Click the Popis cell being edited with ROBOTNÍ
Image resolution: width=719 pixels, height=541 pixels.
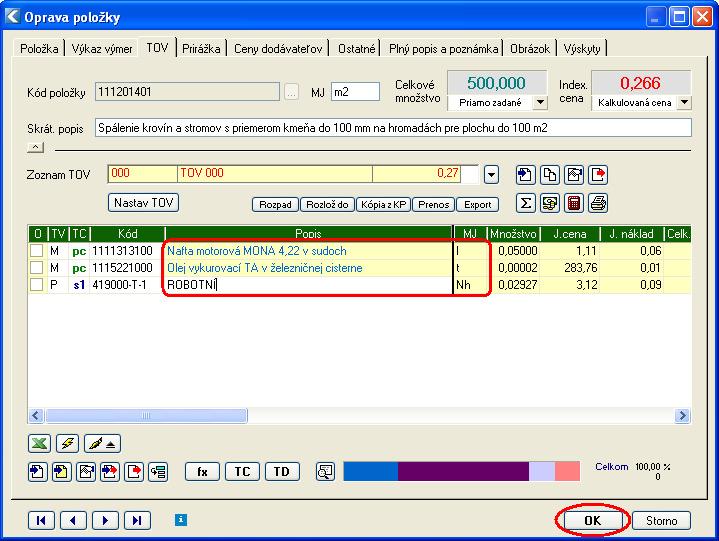309,285
